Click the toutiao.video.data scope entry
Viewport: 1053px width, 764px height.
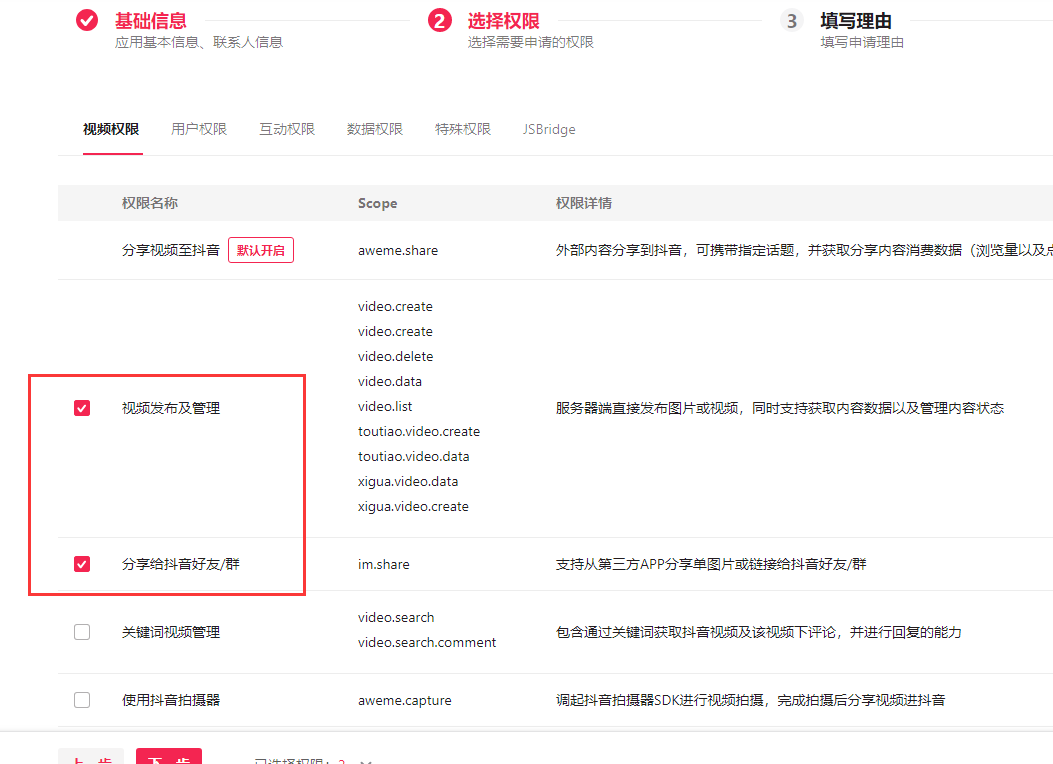(x=414, y=457)
